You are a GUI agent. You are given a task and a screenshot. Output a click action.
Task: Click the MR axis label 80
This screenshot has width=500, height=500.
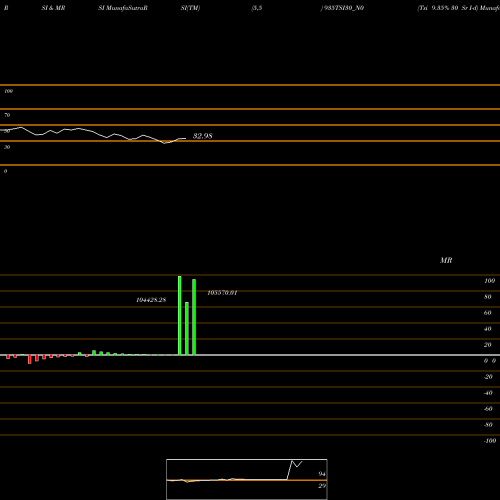coord(488,297)
